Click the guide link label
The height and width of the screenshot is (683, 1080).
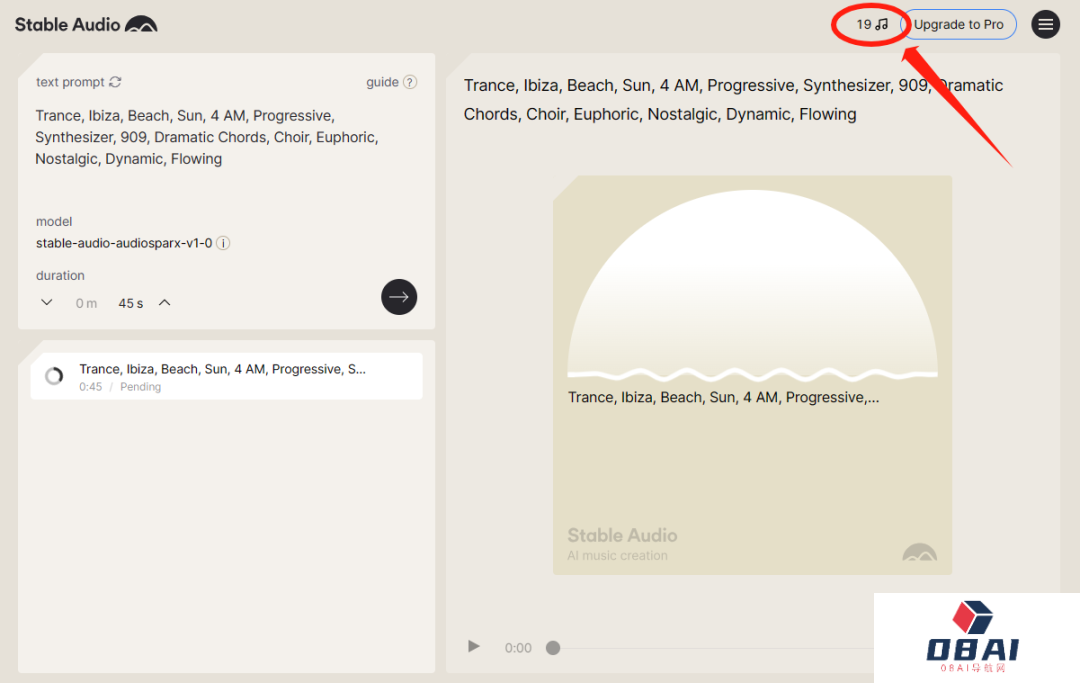click(x=382, y=82)
